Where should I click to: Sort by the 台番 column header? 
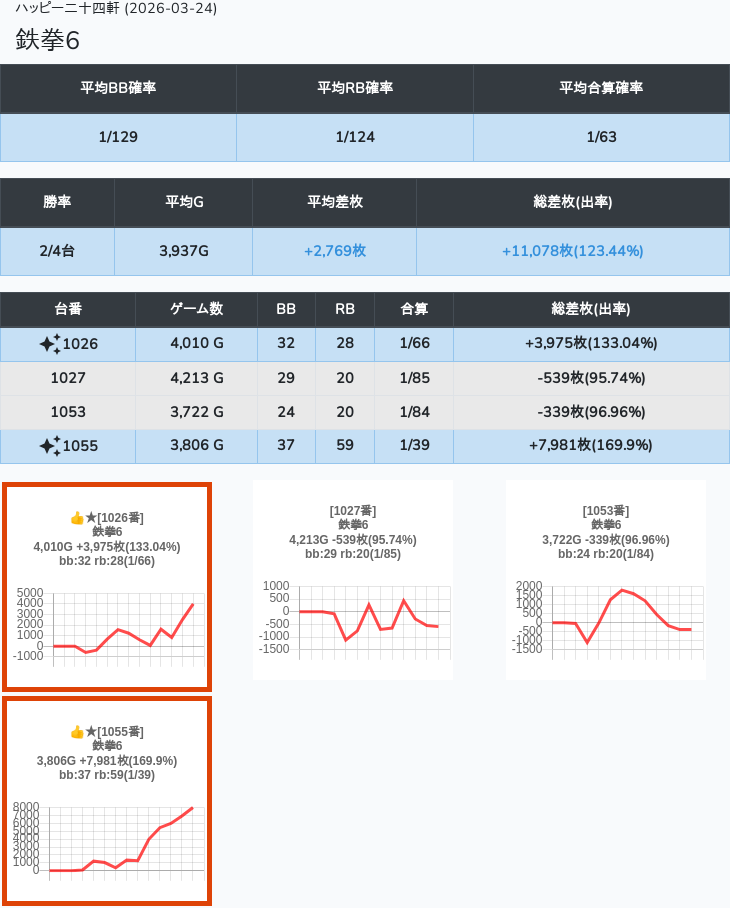point(68,309)
